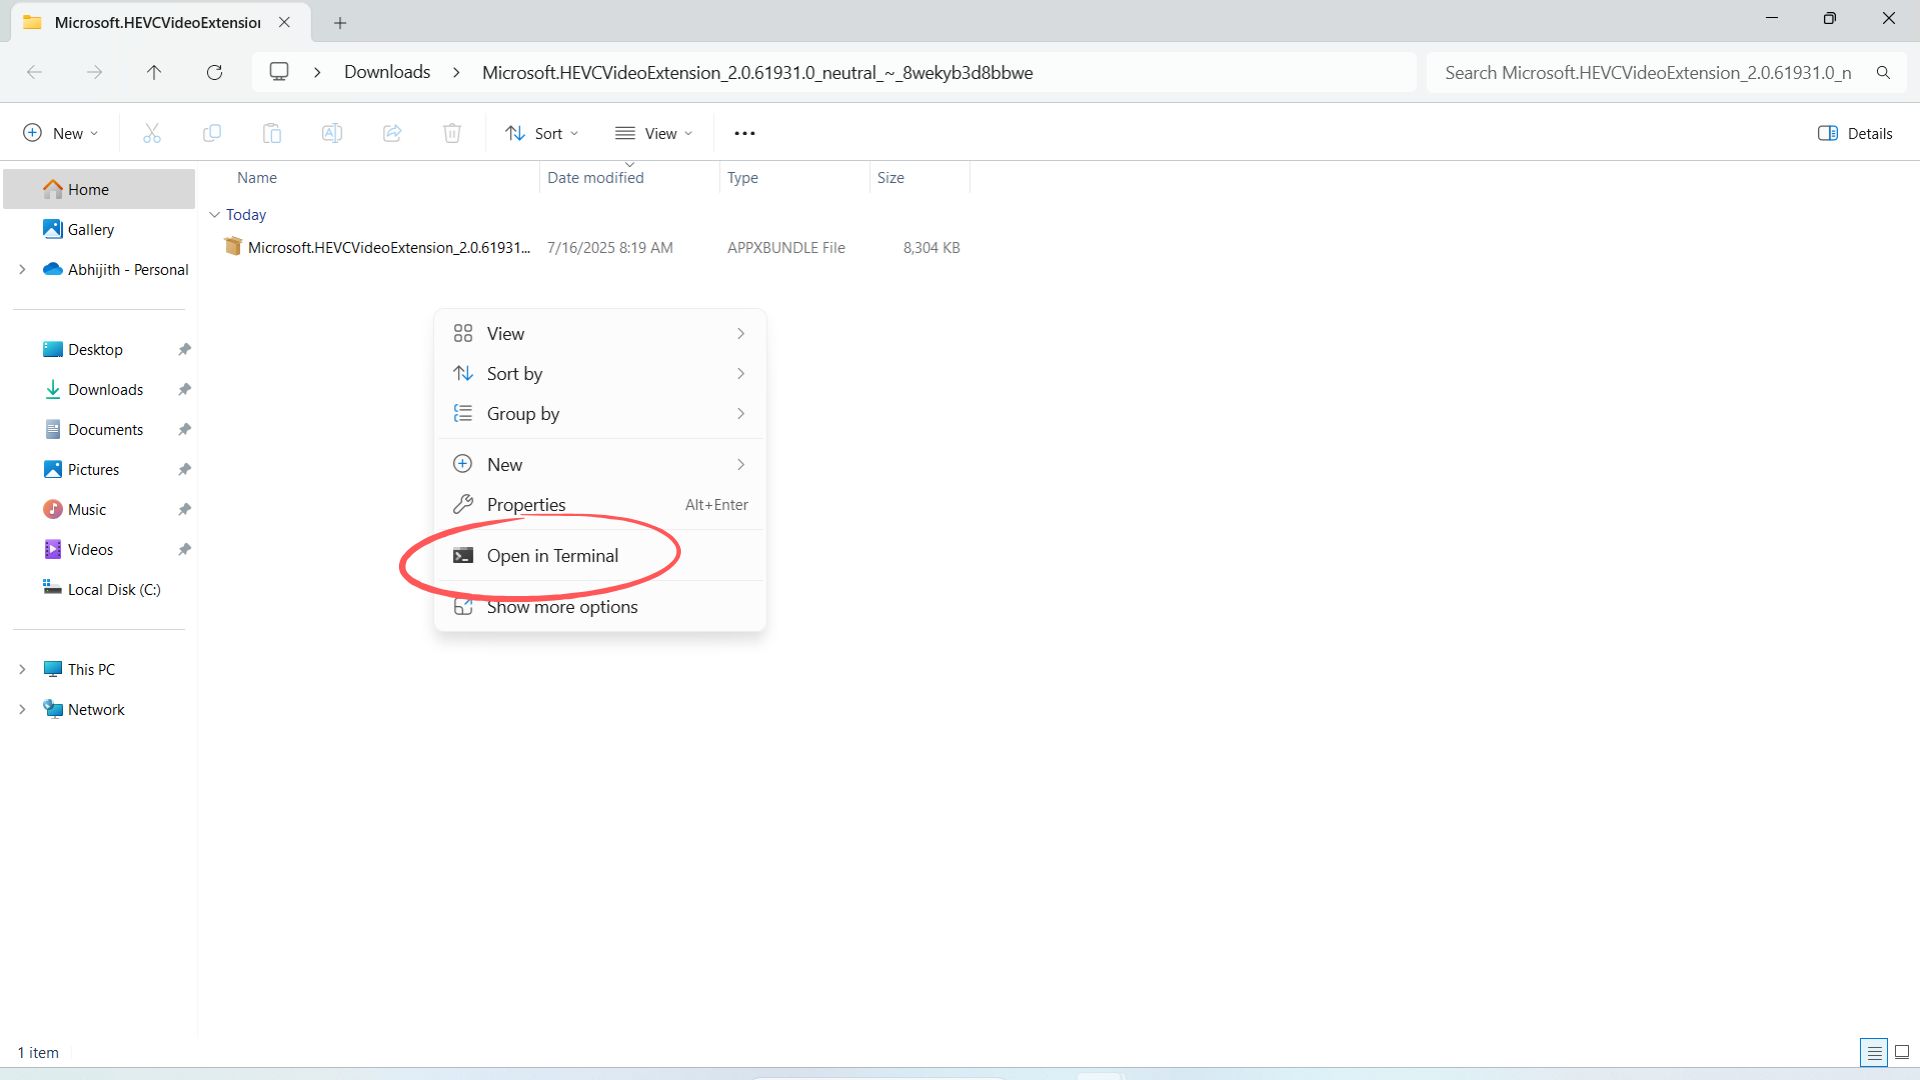Image resolution: width=1920 pixels, height=1080 pixels.
Task: Click the Copy icon in toolbar
Action: (x=212, y=133)
